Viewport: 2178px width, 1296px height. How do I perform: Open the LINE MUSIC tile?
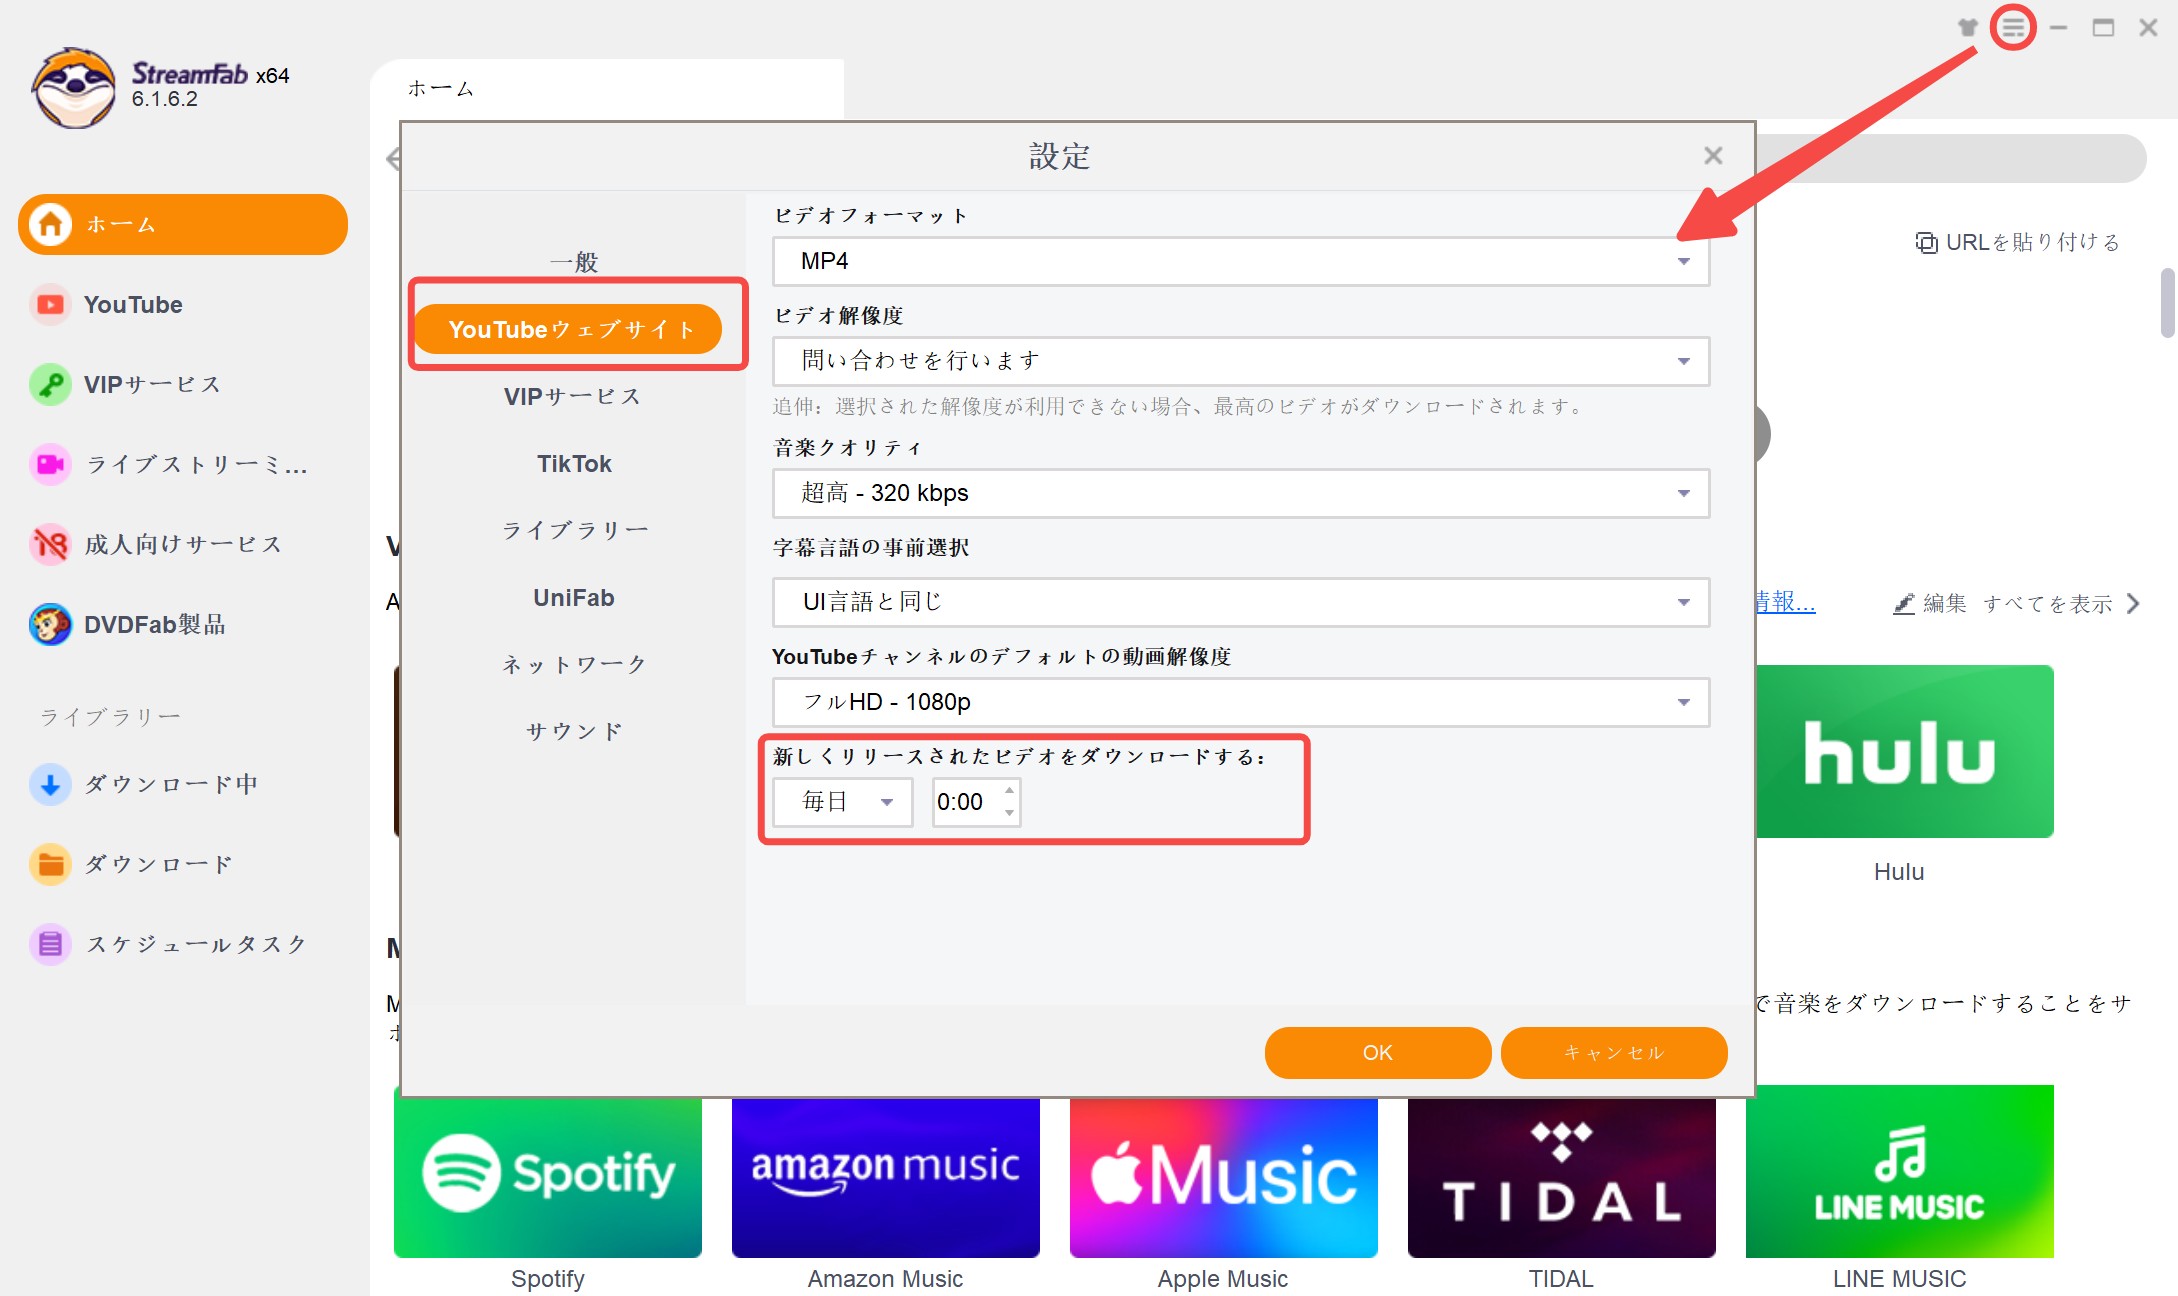[x=1900, y=1171]
